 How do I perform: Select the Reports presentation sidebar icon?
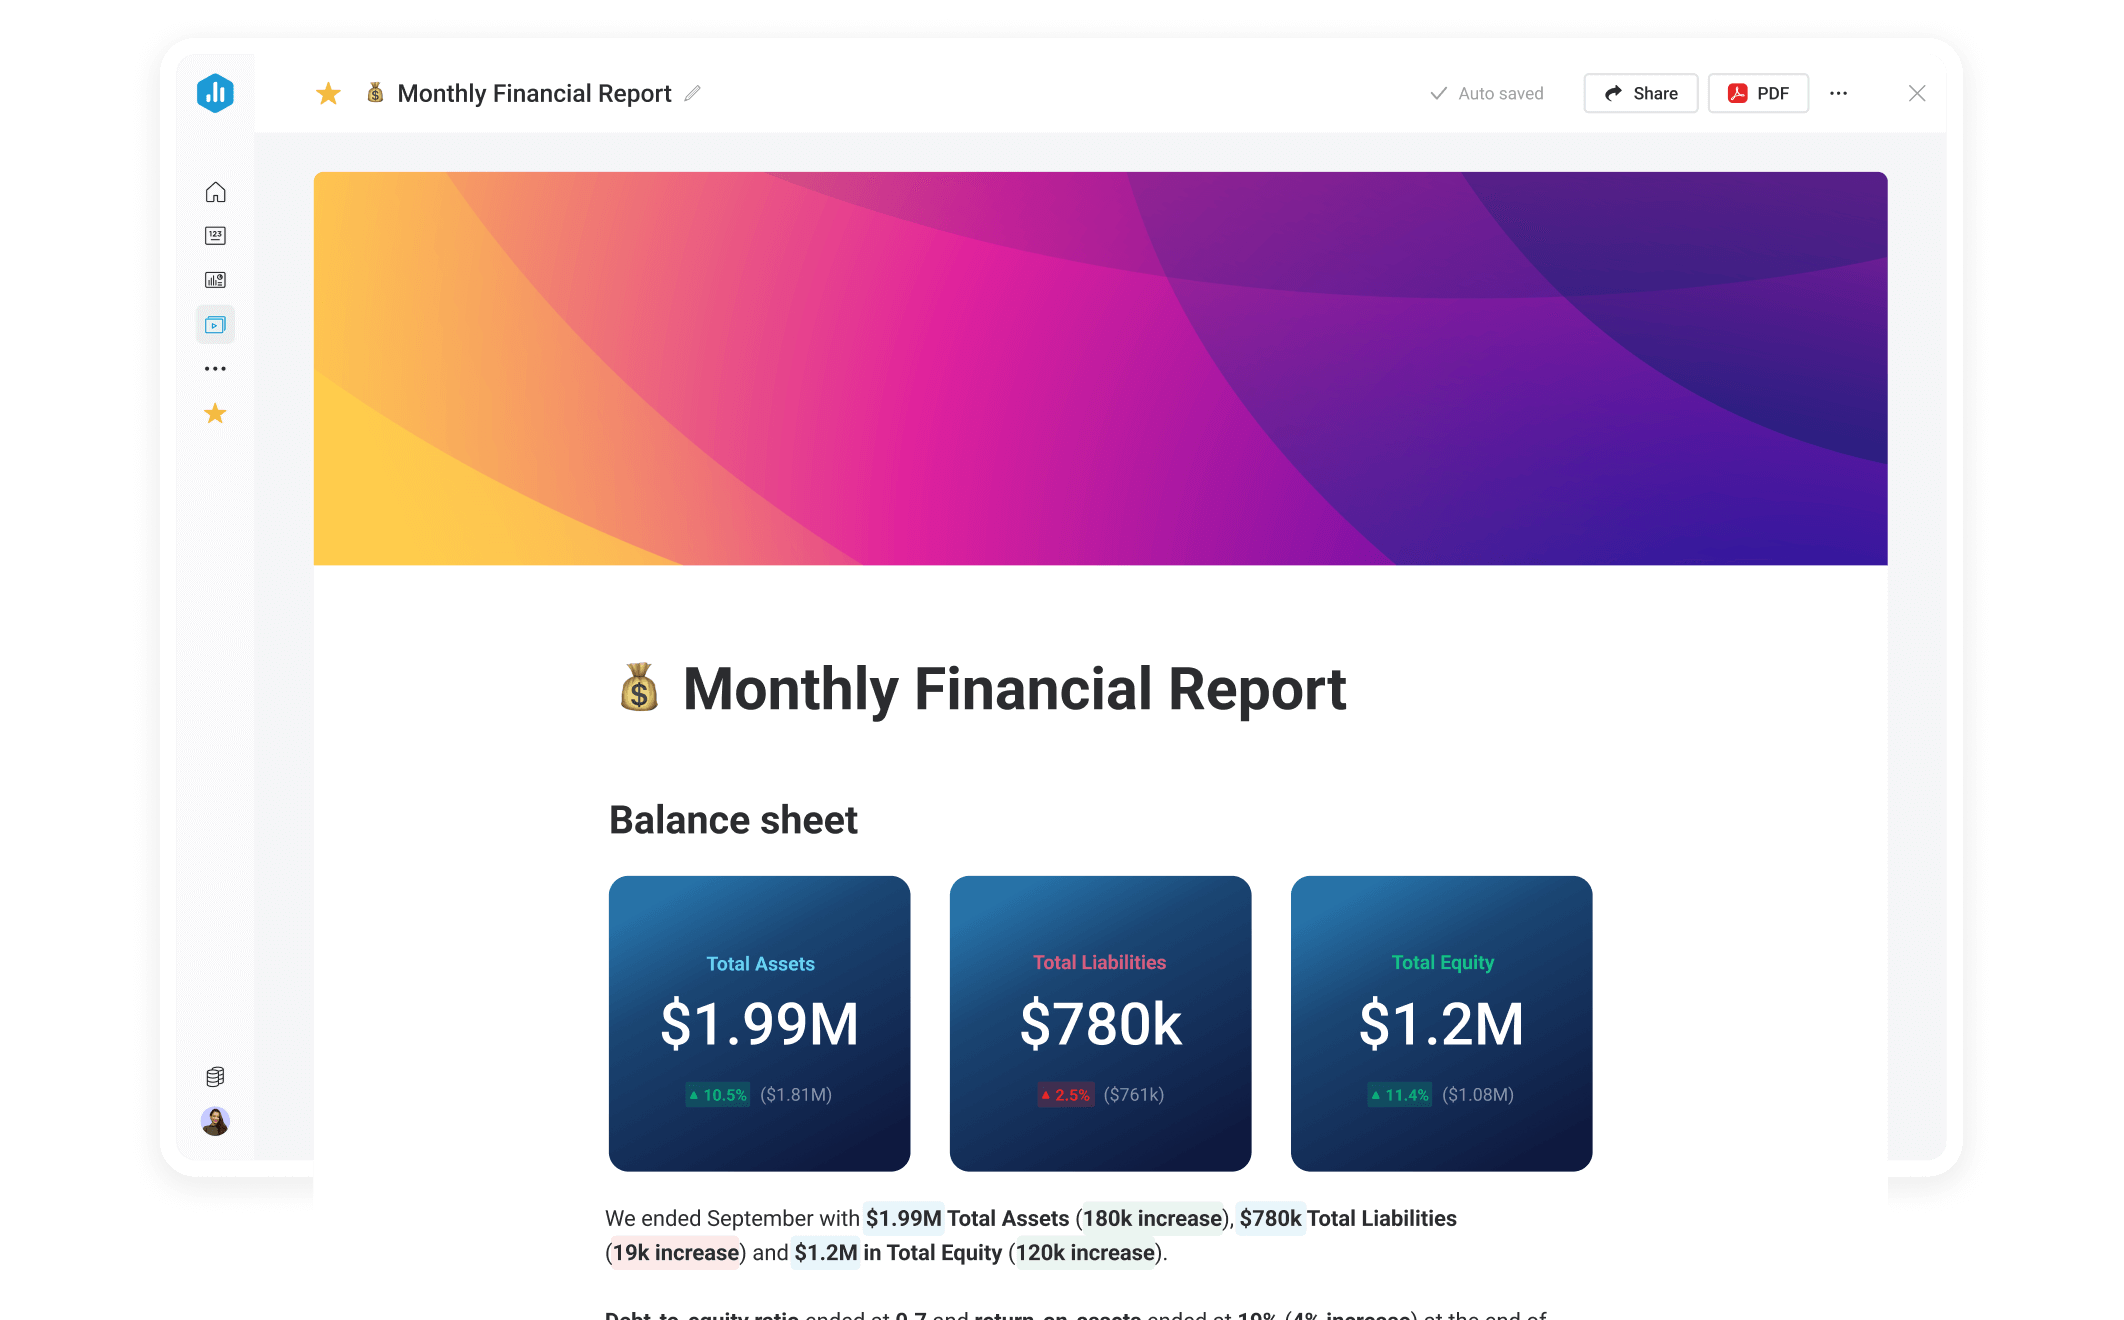[x=215, y=325]
